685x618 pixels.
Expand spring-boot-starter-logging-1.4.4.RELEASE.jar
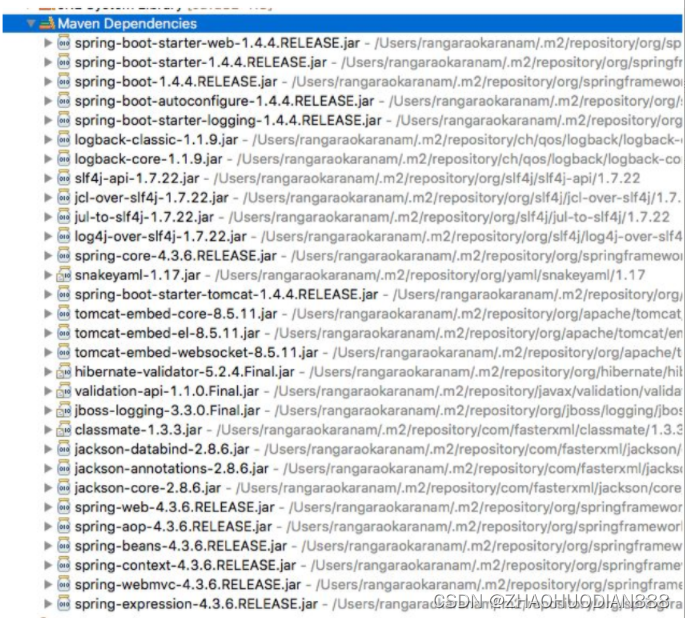(48, 120)
